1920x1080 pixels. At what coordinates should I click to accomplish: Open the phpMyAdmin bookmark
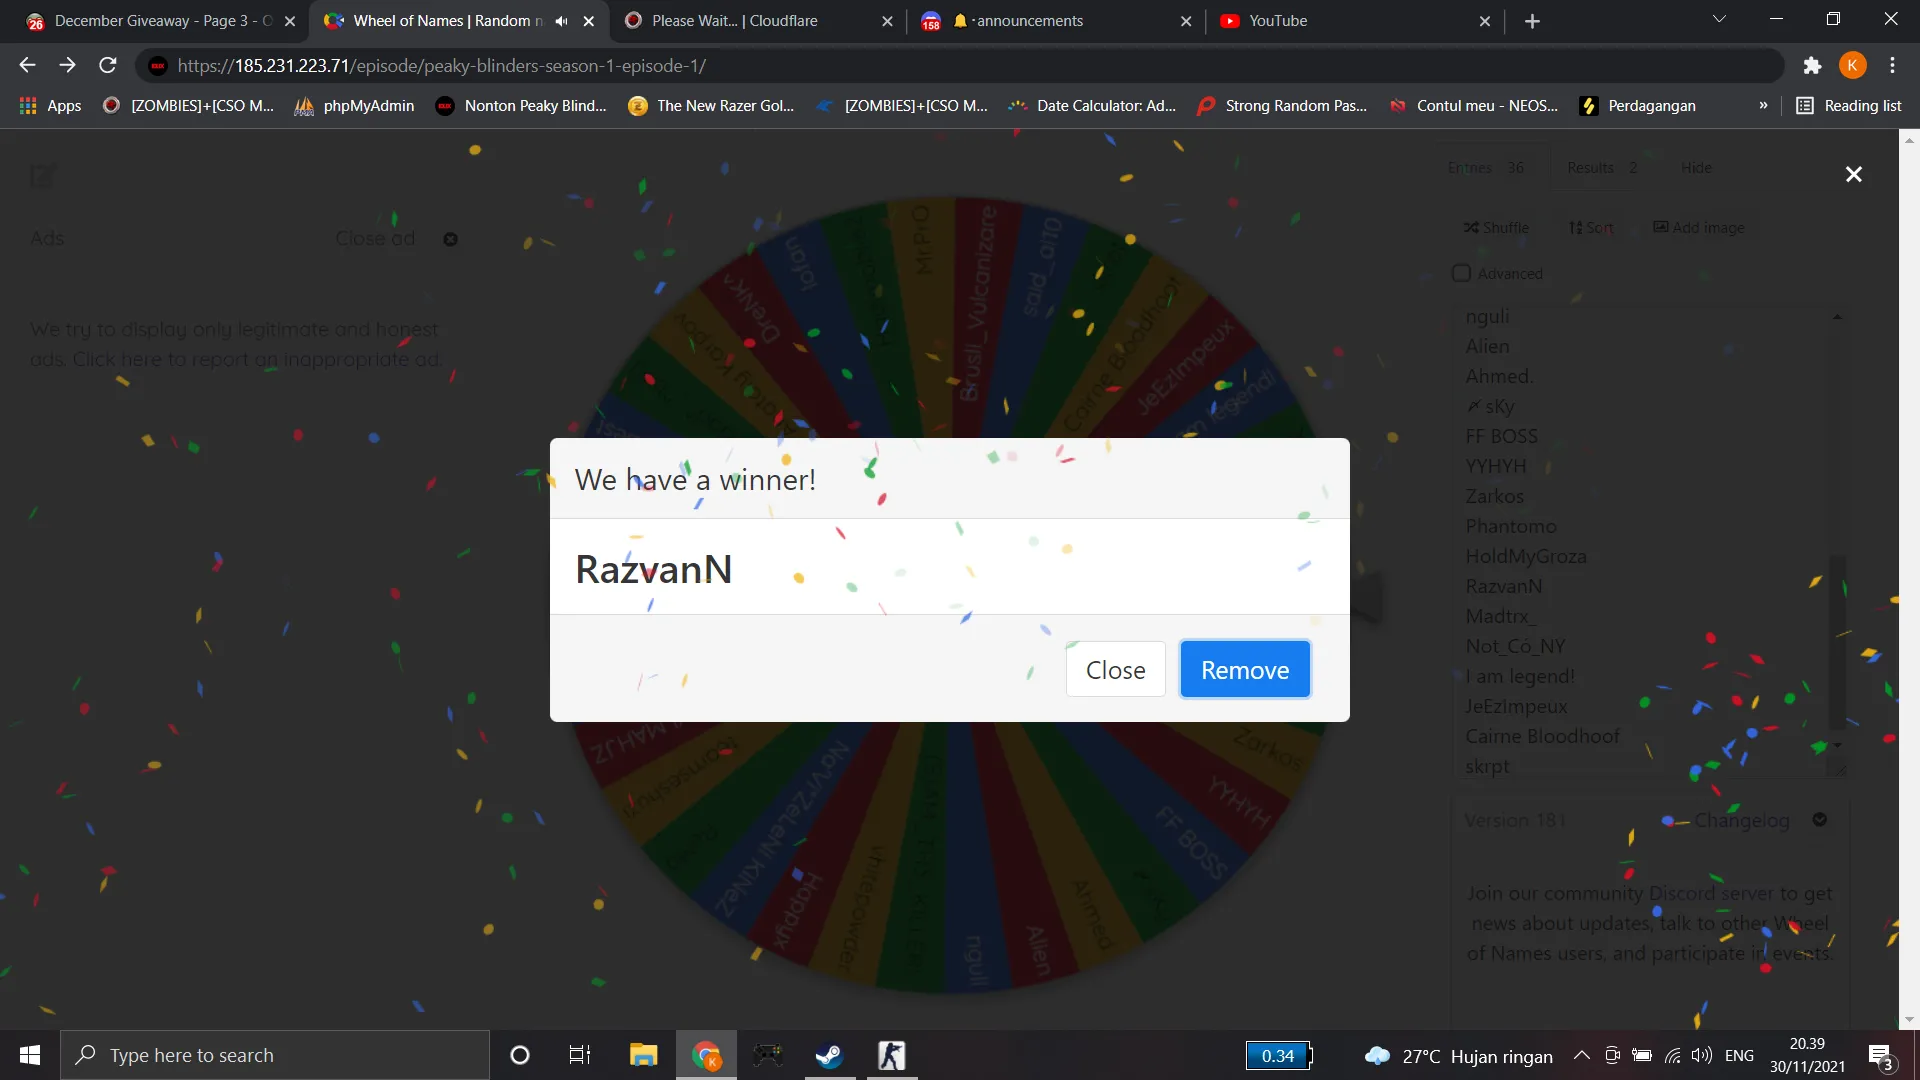tap(354, 106)
